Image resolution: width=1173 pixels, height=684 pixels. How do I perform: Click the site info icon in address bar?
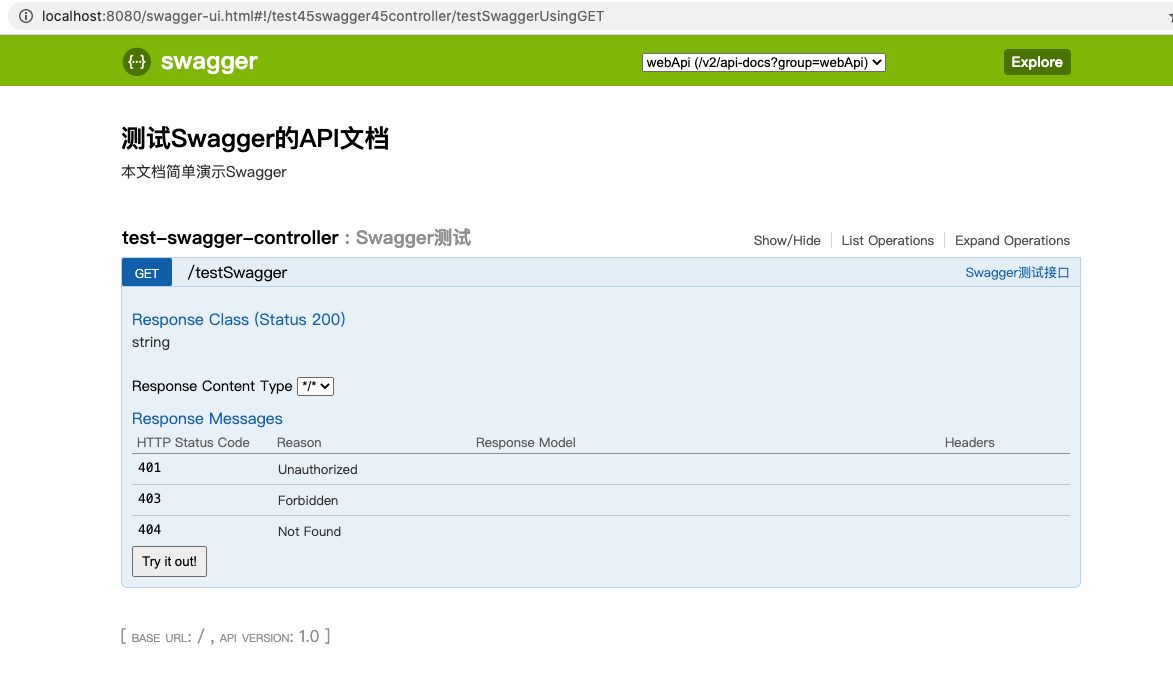point(25,16)
